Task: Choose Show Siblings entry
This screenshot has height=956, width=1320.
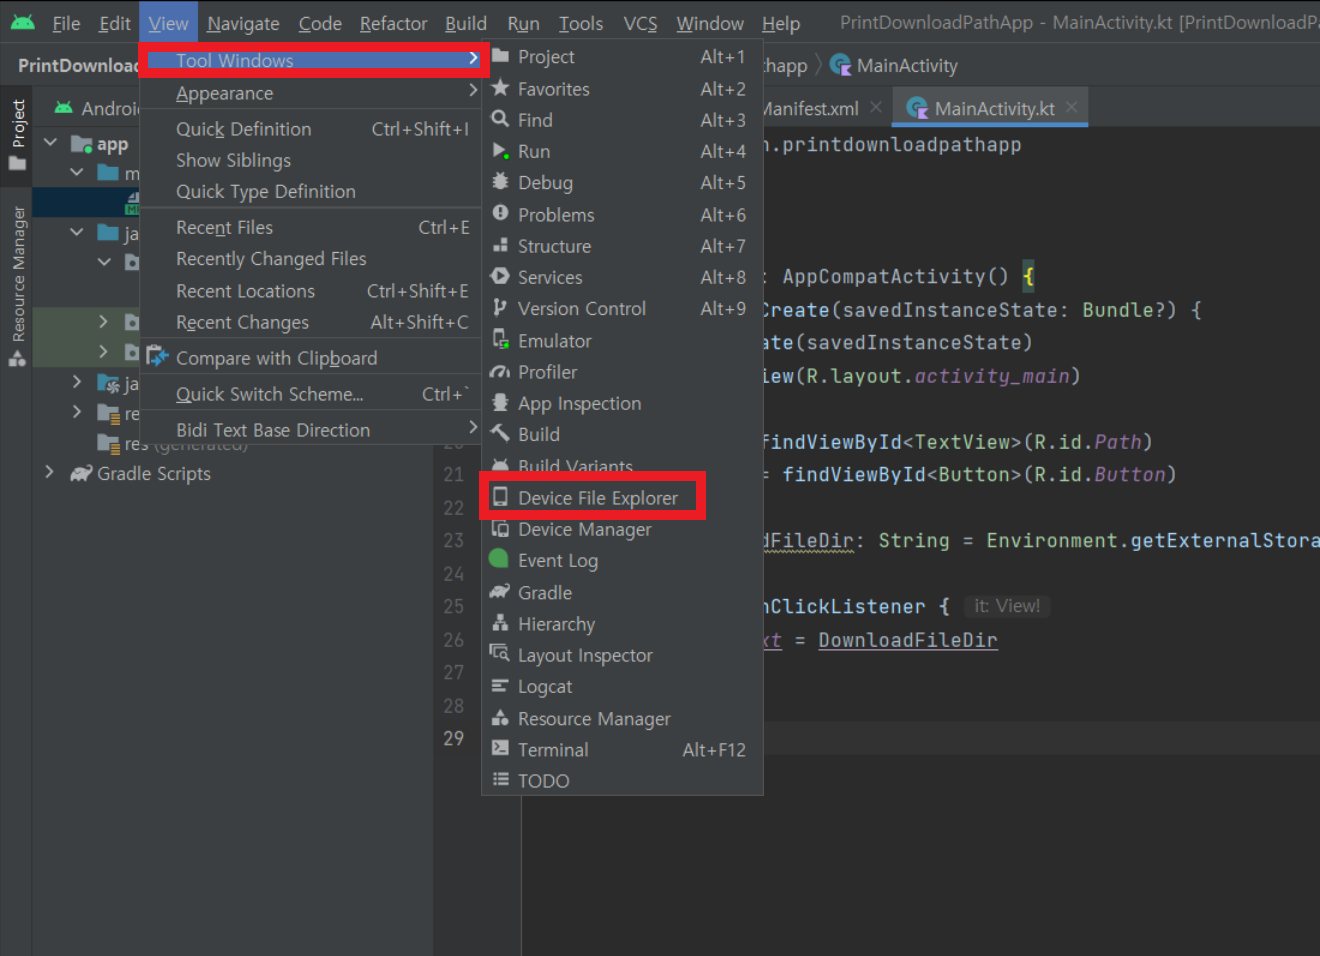Action: tap(312, 160)
